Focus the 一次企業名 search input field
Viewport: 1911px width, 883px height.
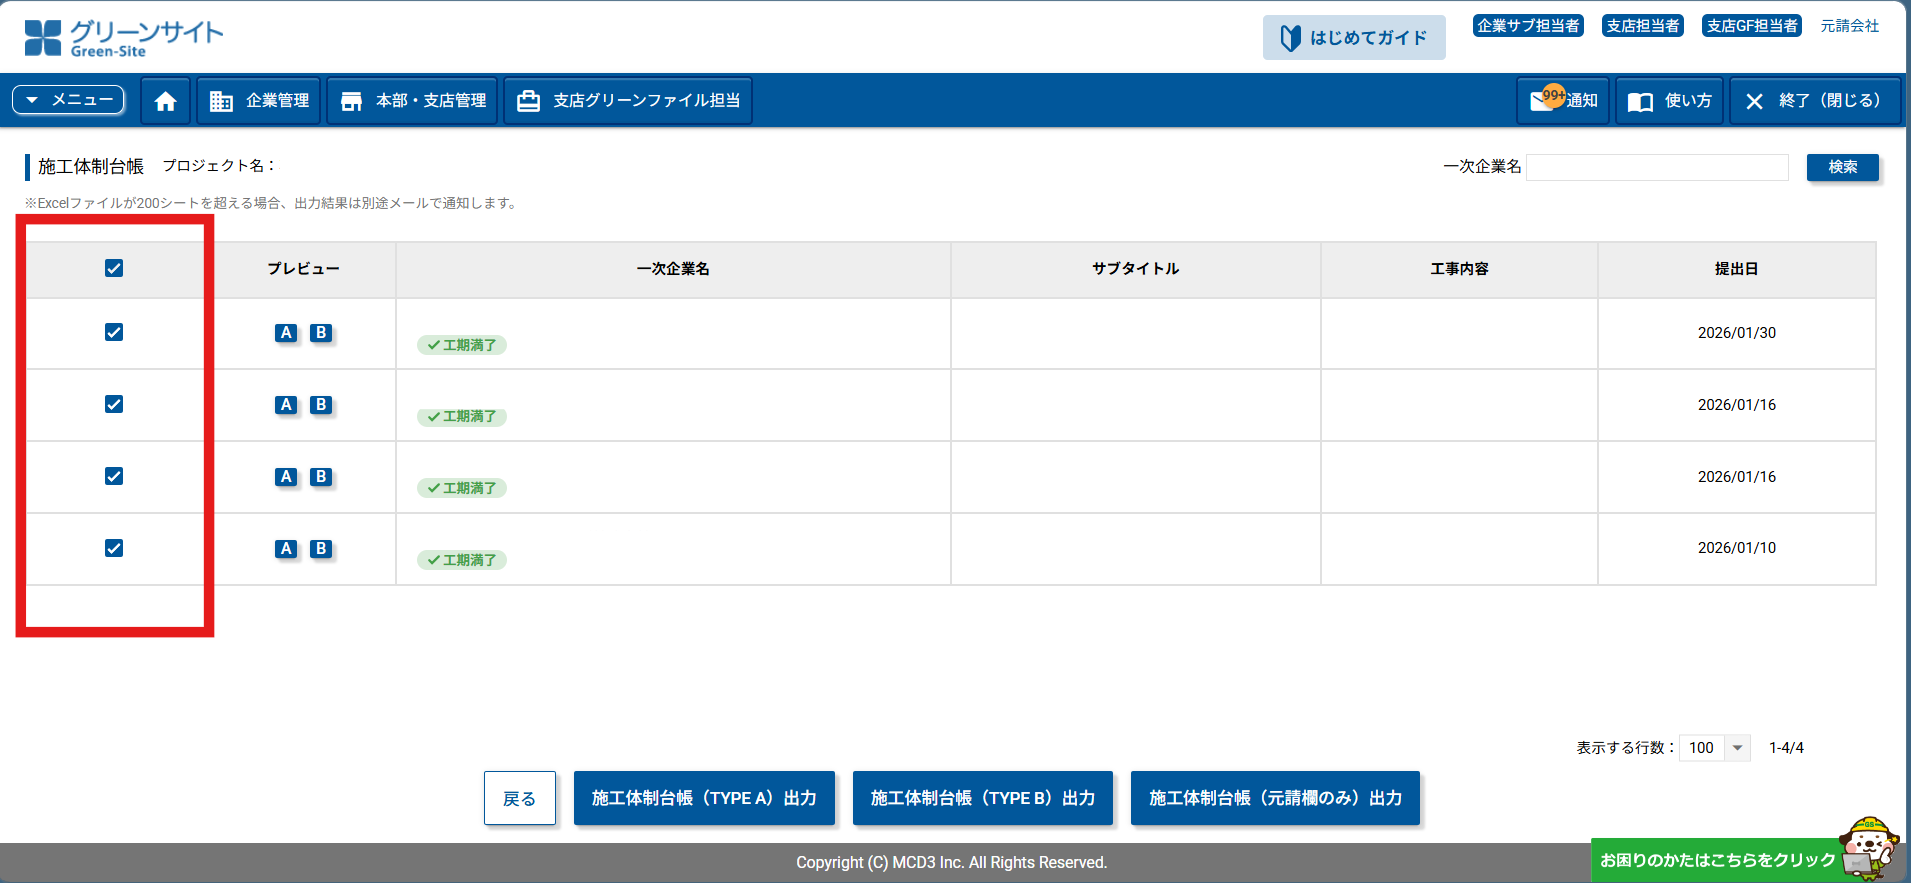click(1657, 167)
